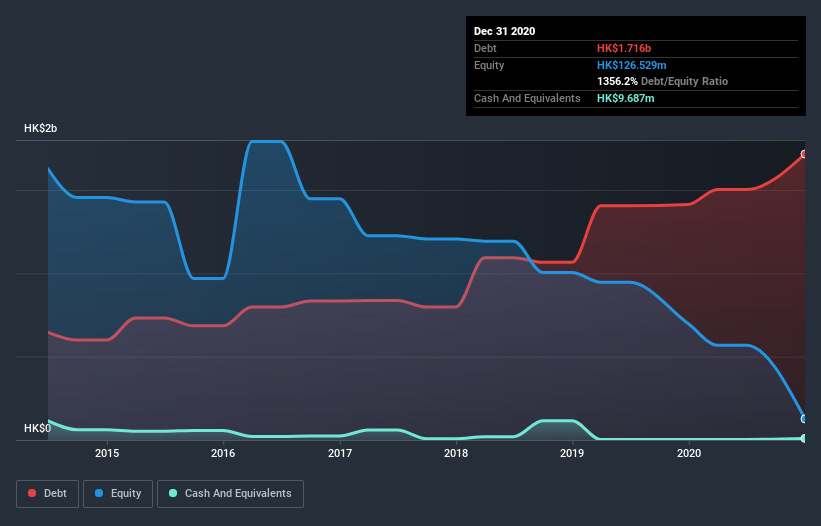The width and height of the screenshot is (821, 526).
Task: Click the red Debt legend dot
Action: point(32,493)
